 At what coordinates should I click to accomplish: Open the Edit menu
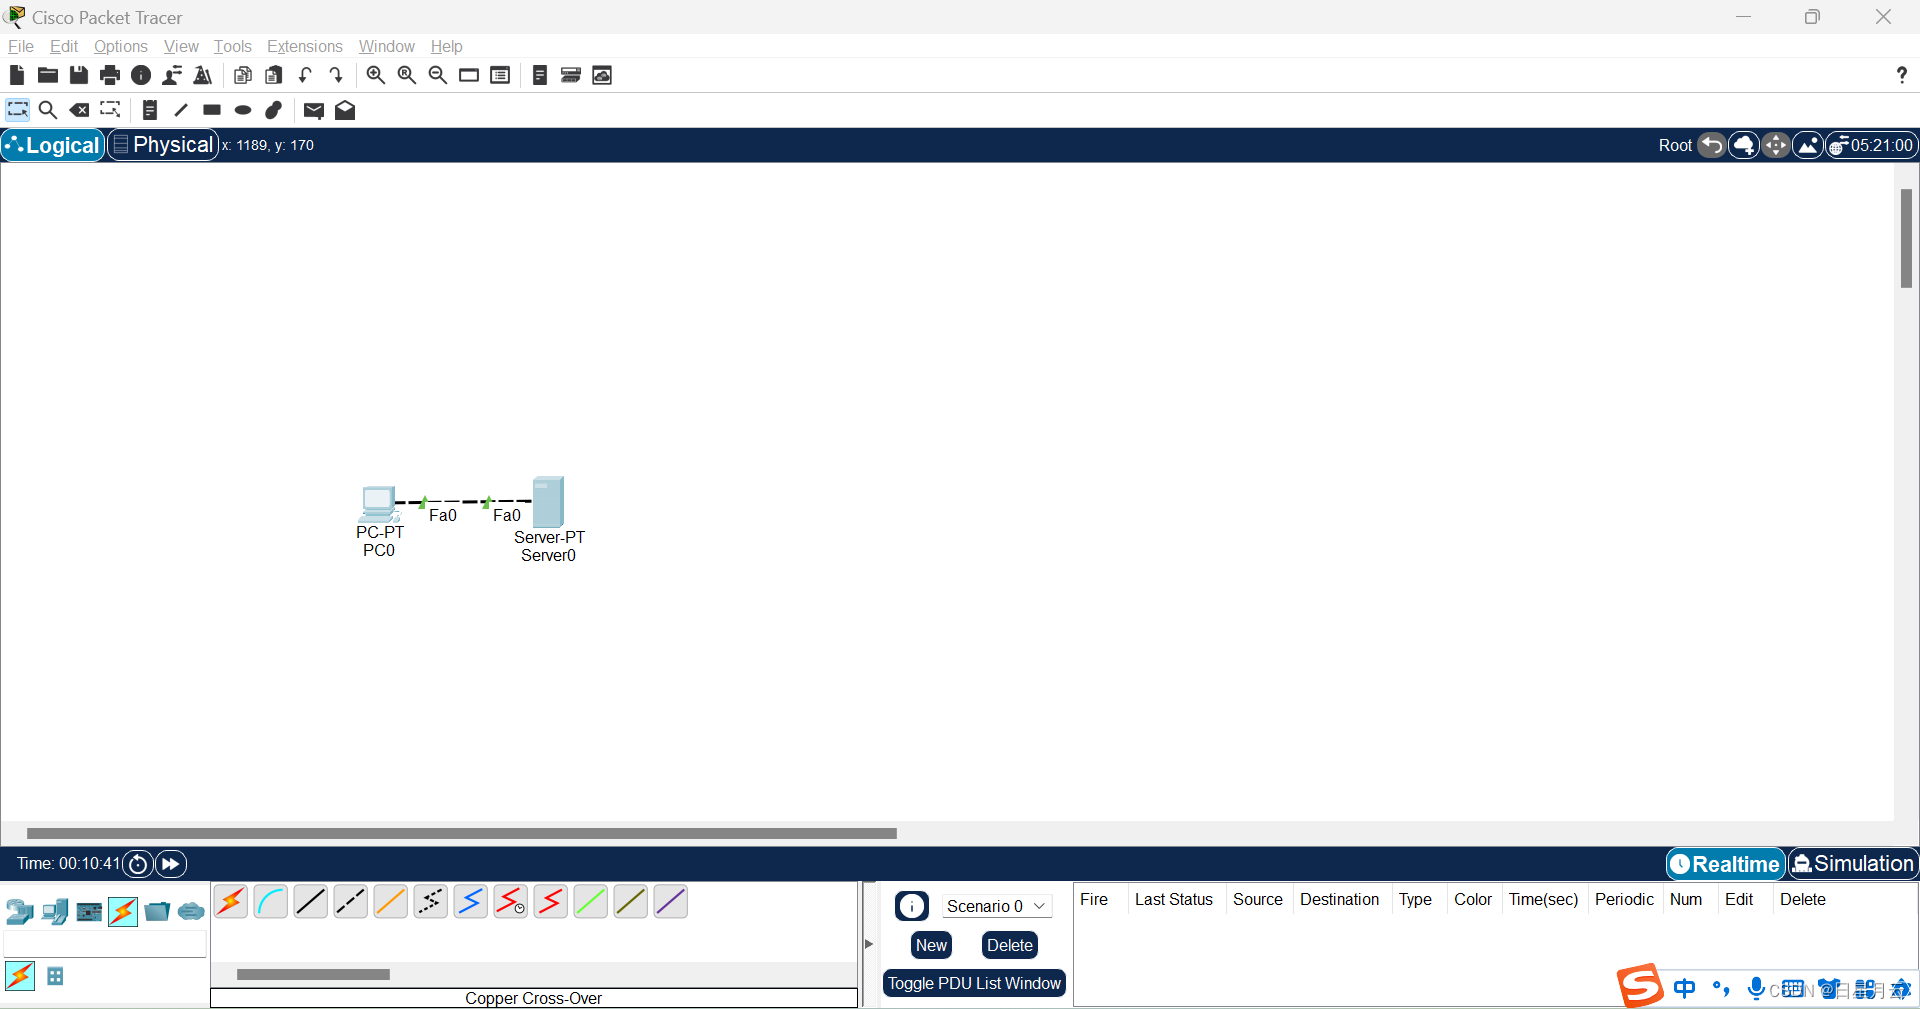coord(64,46)
